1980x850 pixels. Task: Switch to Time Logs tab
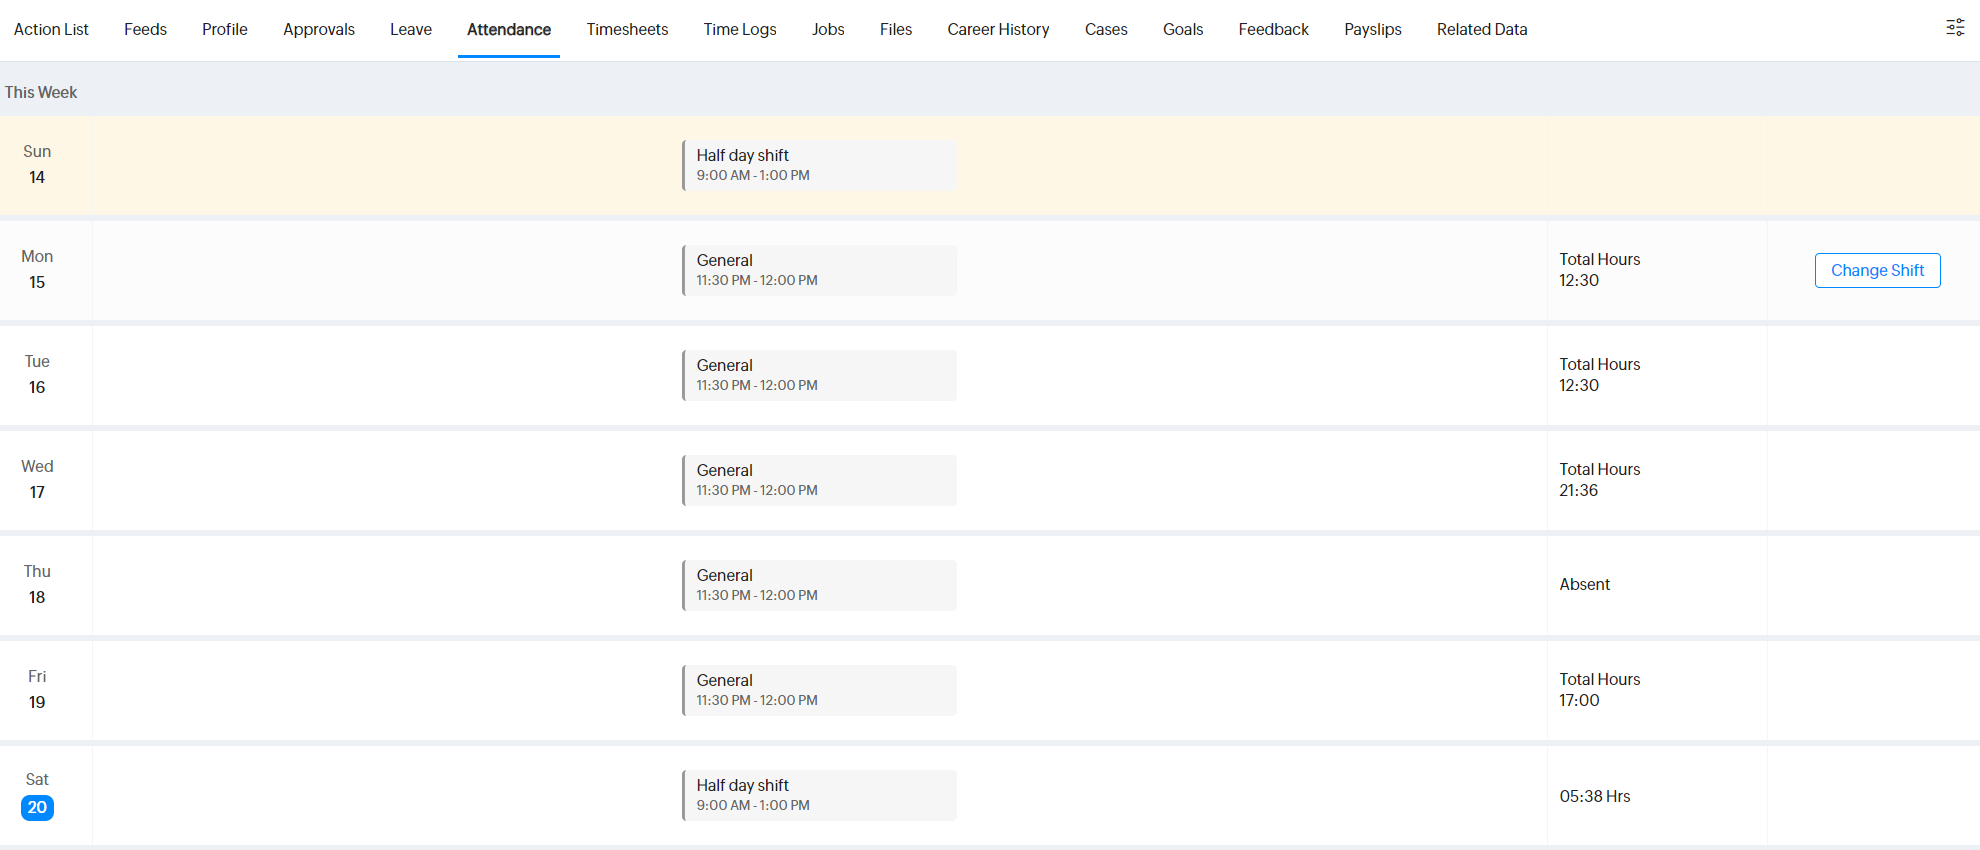(739, 29)
